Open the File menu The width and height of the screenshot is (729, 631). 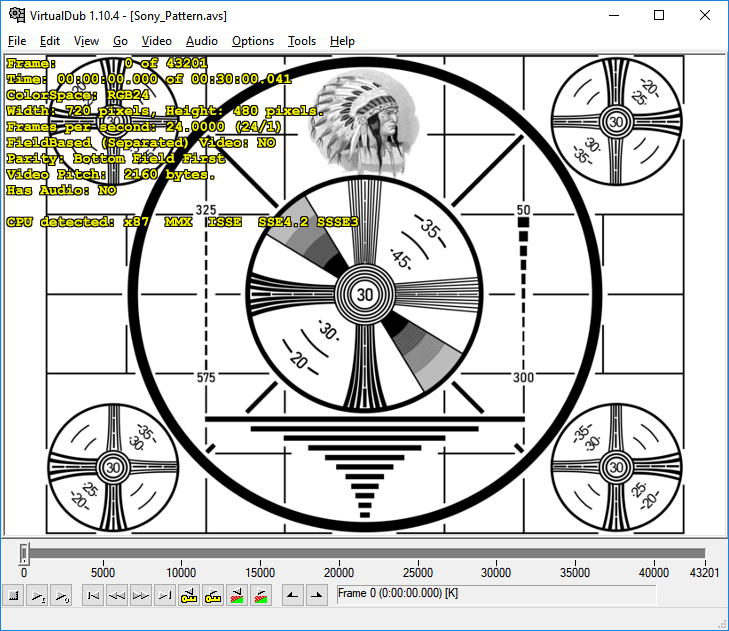17,41
